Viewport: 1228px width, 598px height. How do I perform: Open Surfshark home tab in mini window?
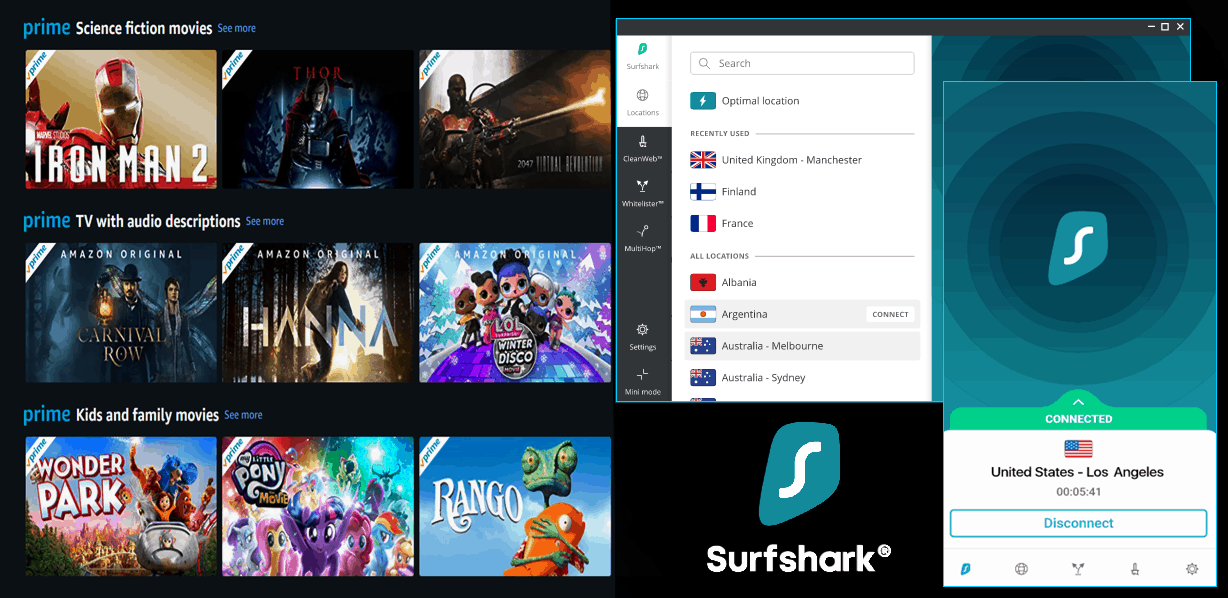tap(965, 569)
